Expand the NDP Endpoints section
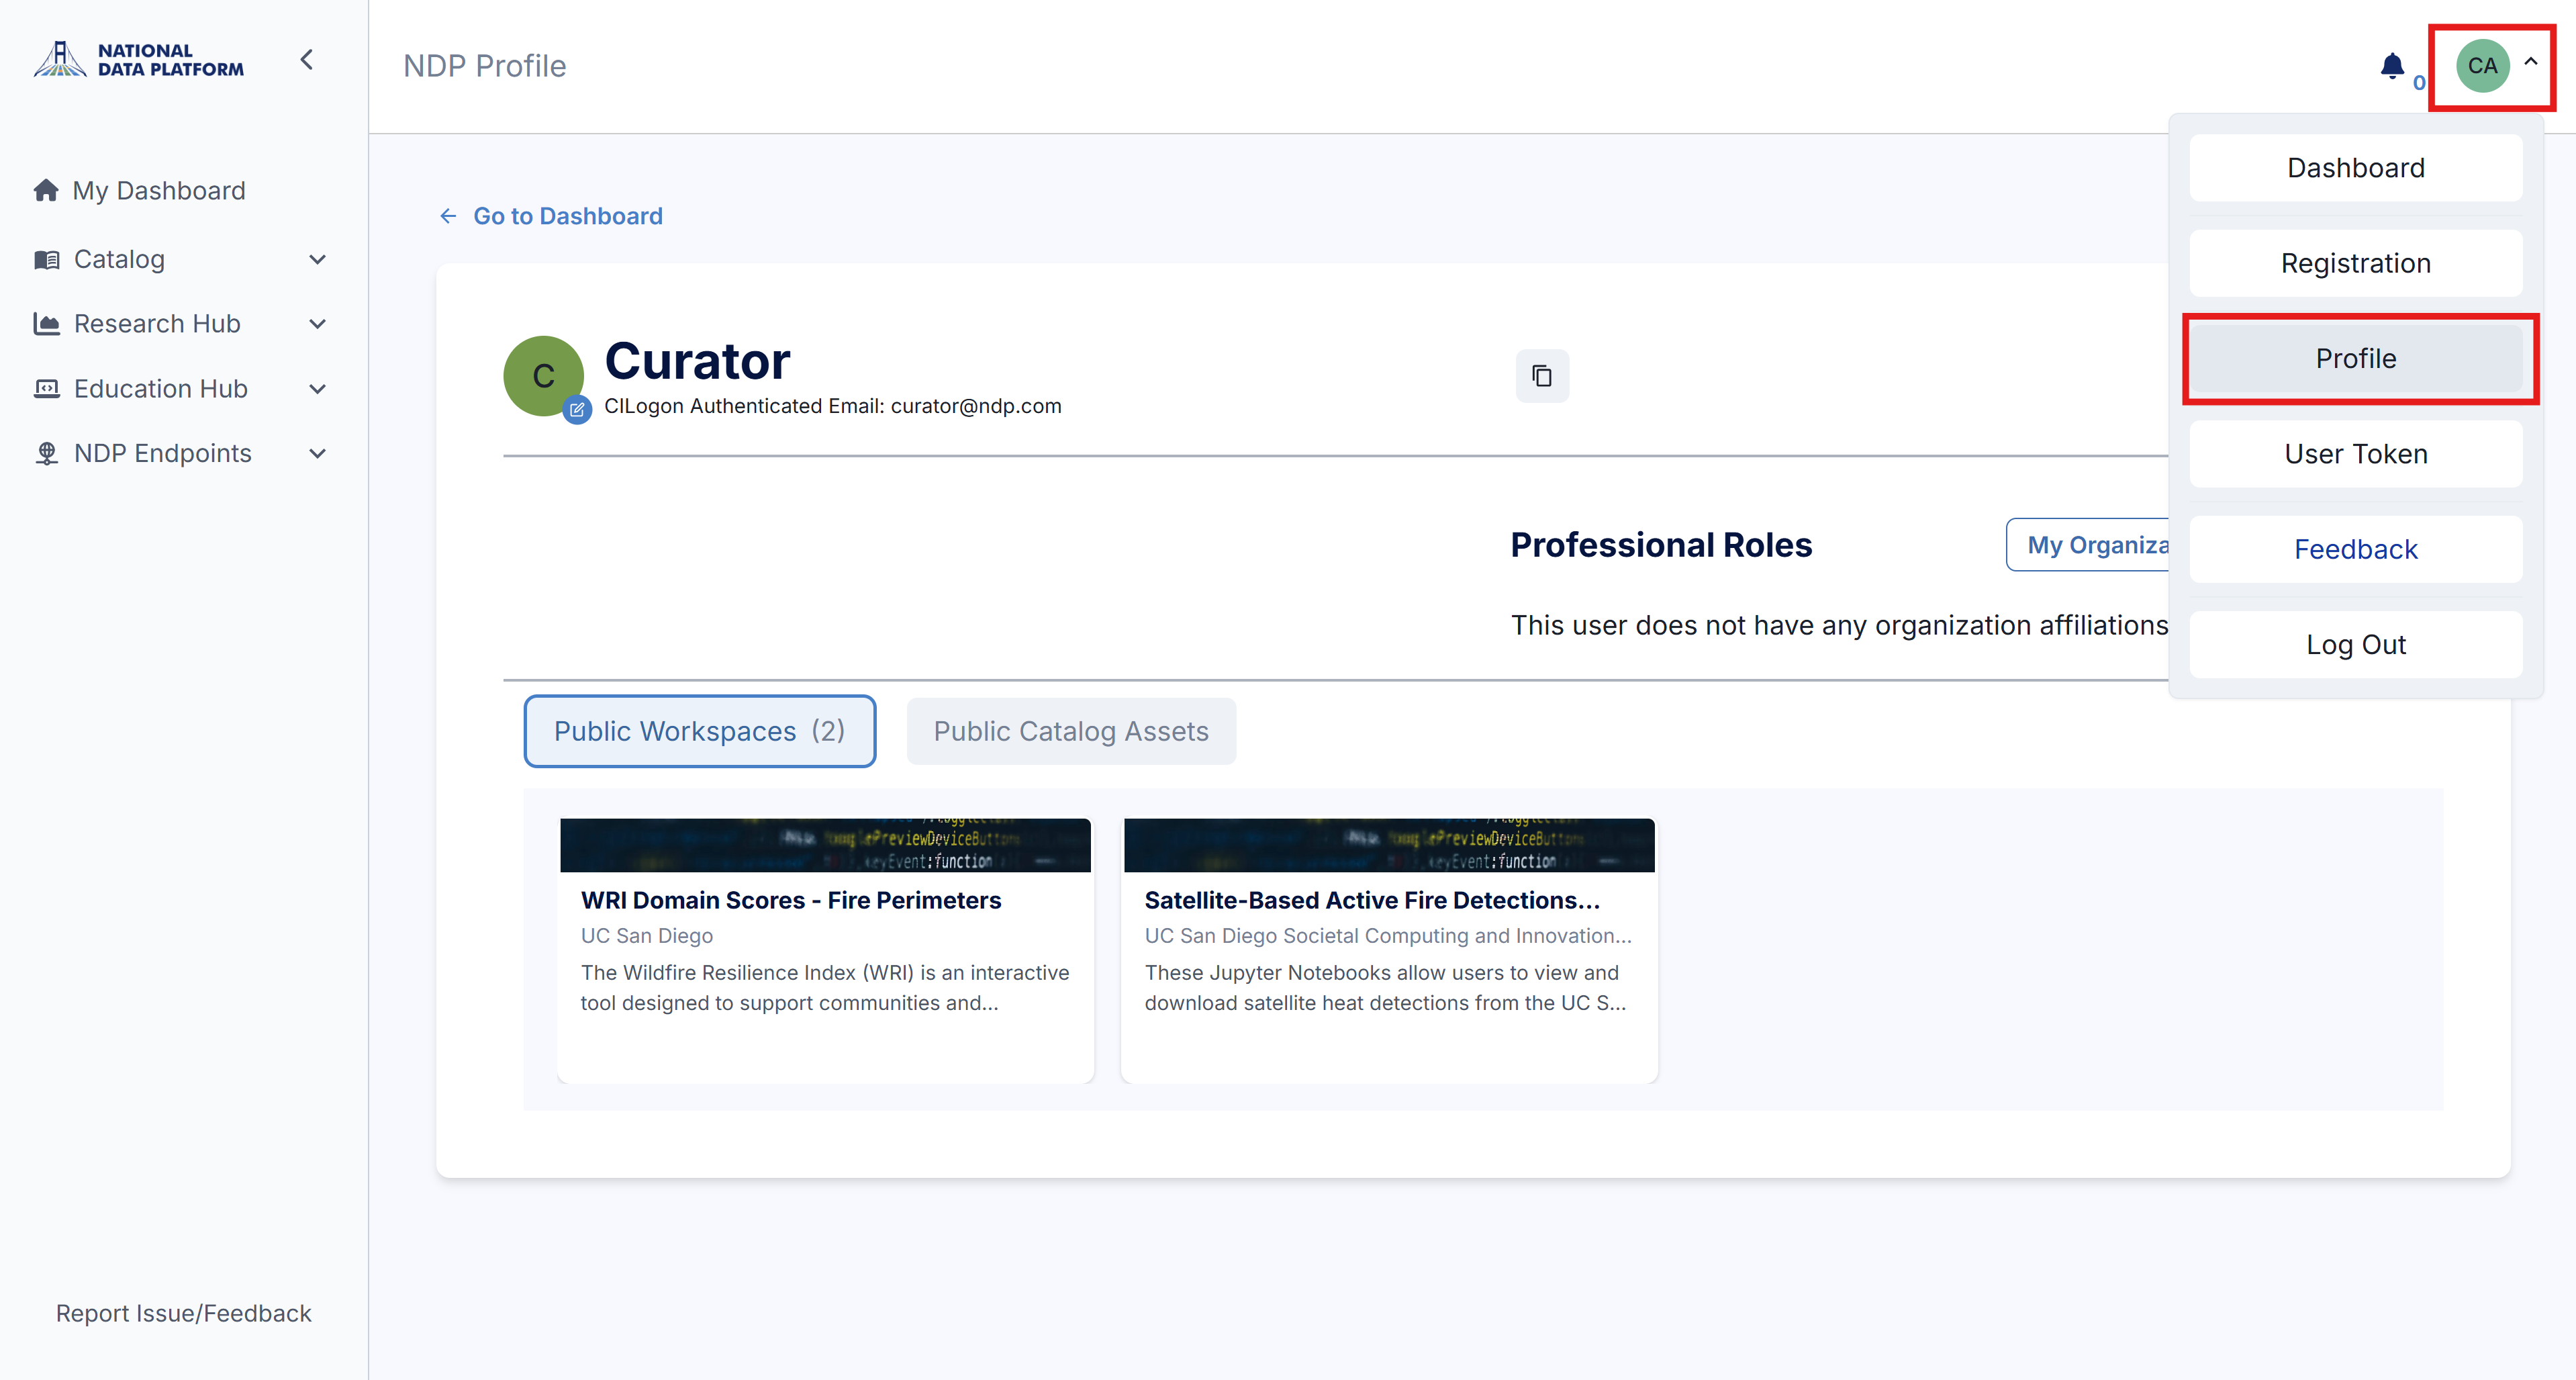Image resolution: width=2576 pixels, height=1380 pixels. pos(182,453)
